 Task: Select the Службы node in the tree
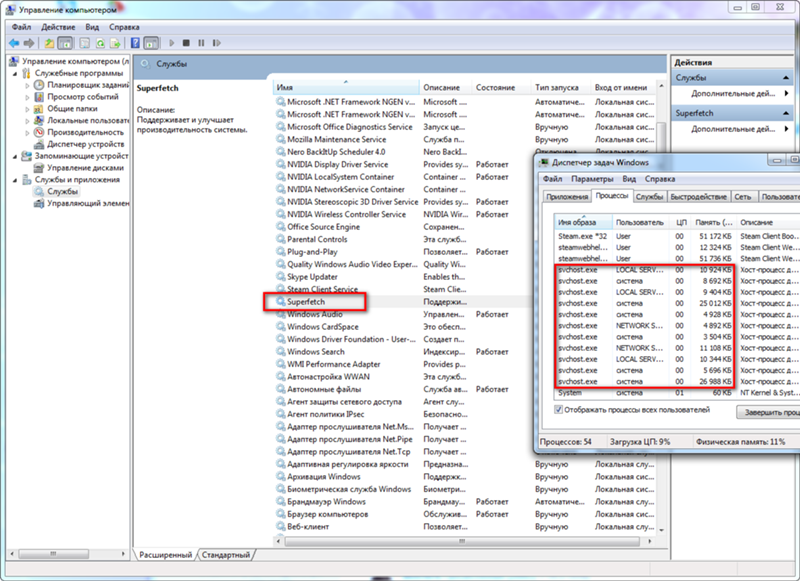tap(62, 192)
